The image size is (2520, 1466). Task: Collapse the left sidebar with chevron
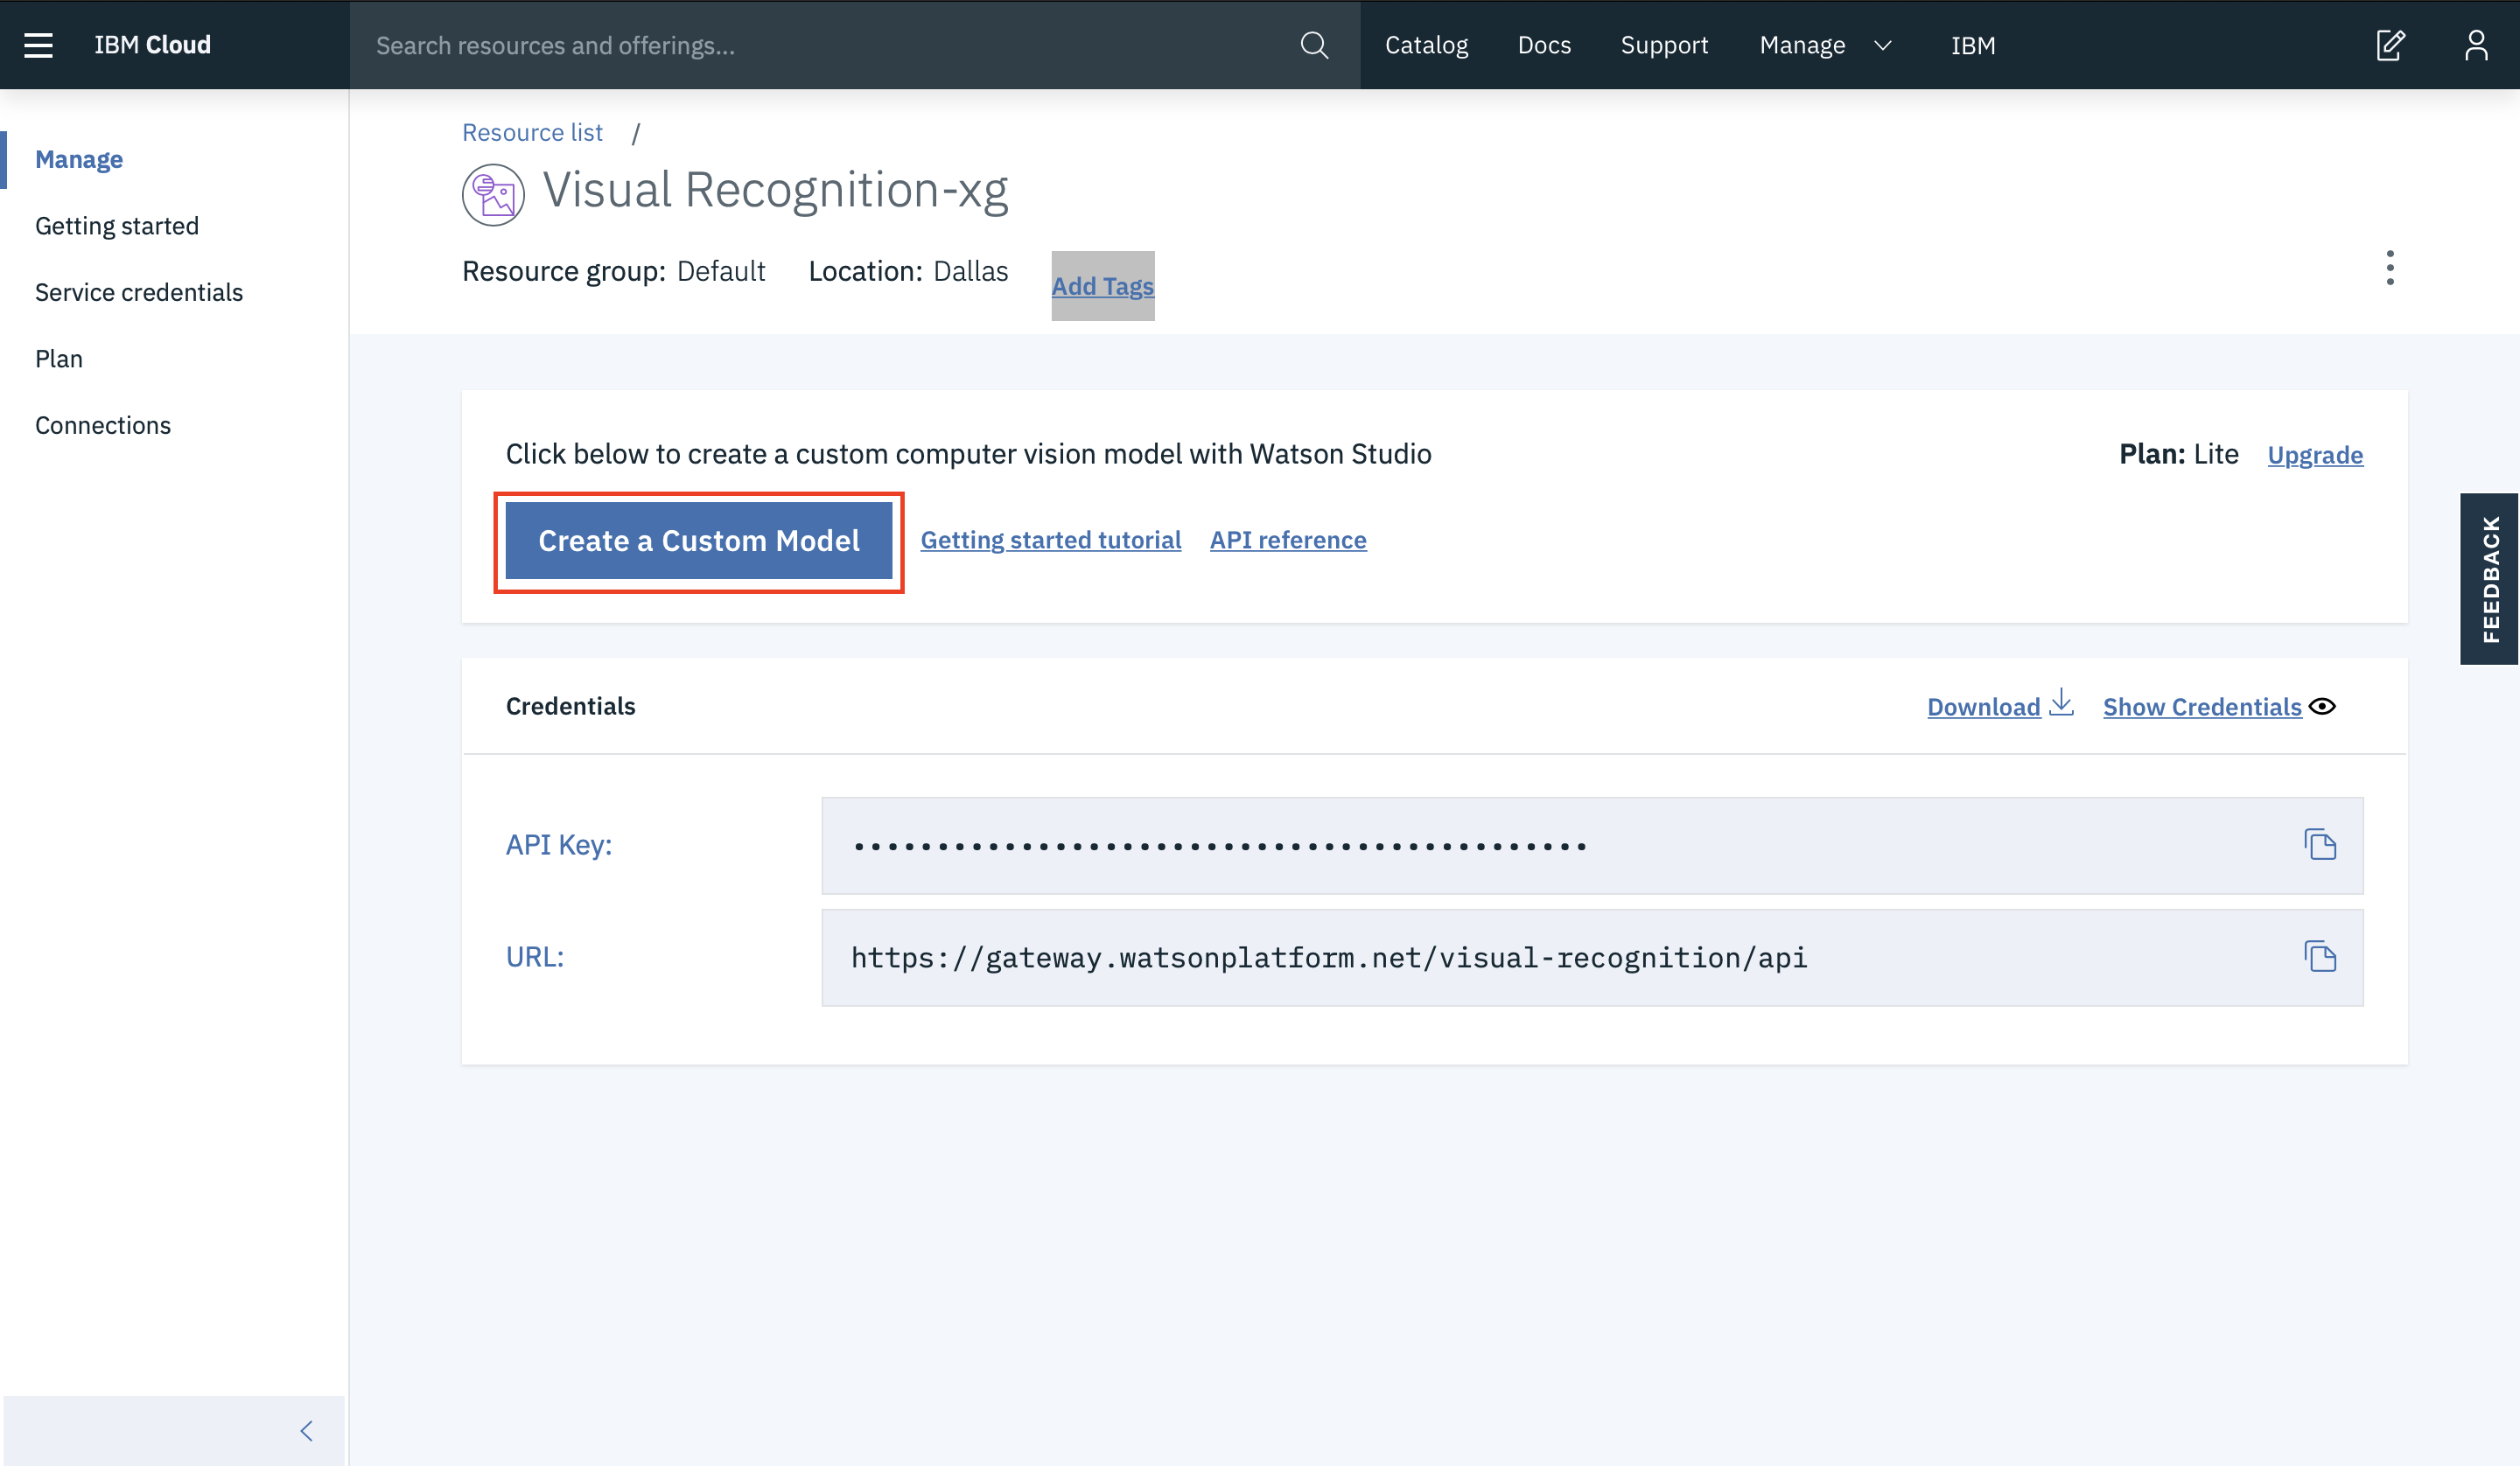point(306,1430)
